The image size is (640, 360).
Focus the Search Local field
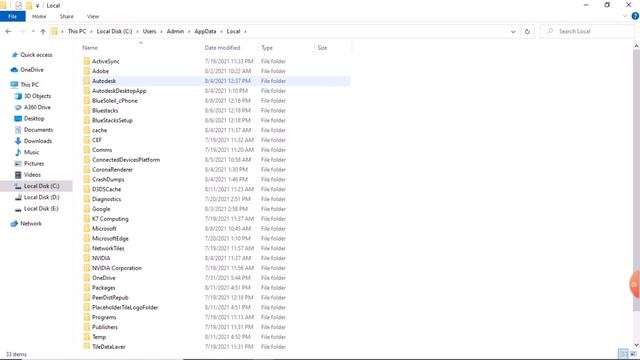tap(587, 31)
